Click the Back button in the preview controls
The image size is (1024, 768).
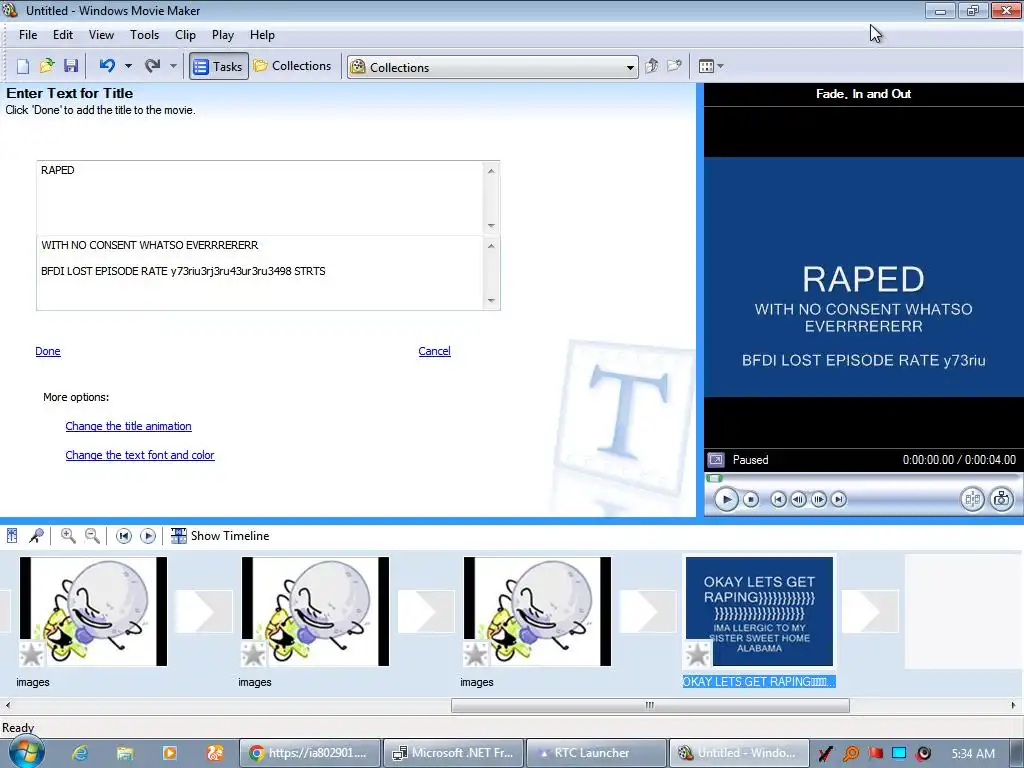click(778, 500)
